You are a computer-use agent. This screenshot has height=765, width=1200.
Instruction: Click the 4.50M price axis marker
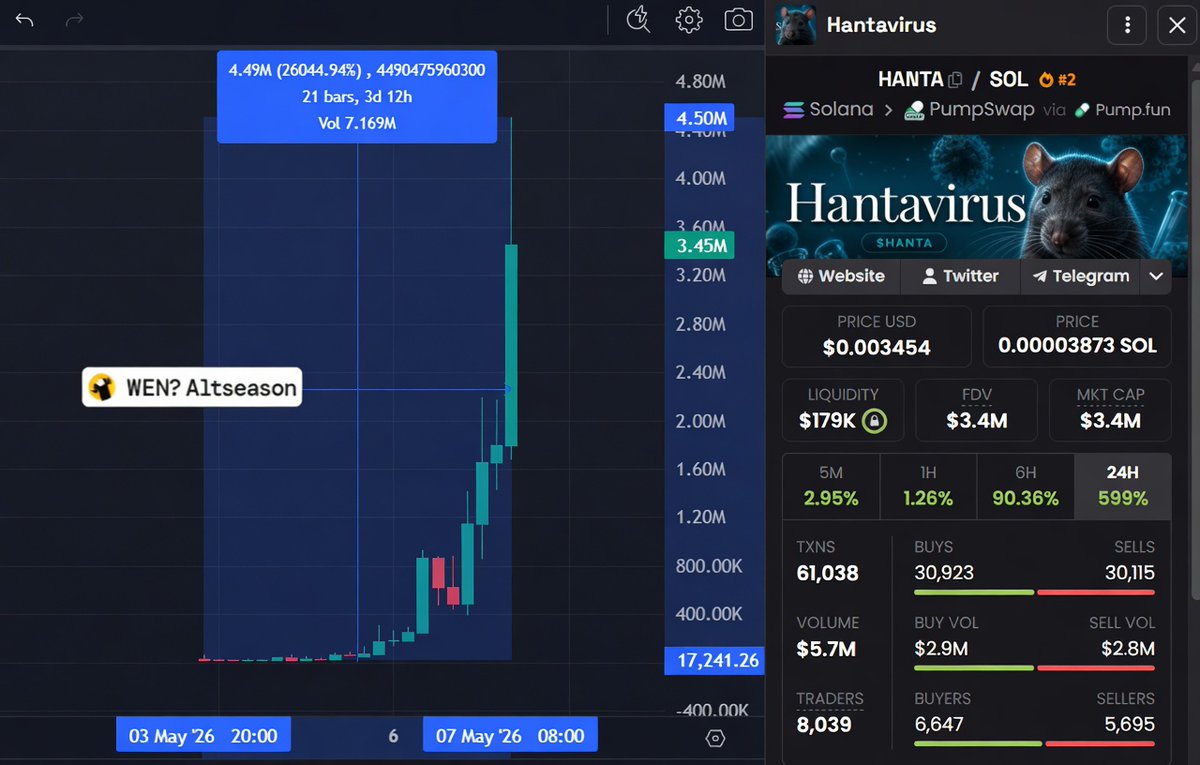(699, 118)
